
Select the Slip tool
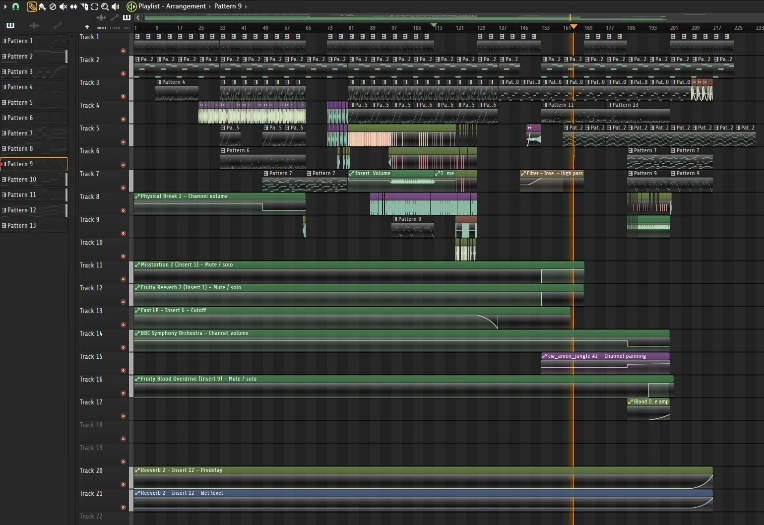(x=74, y=6)
